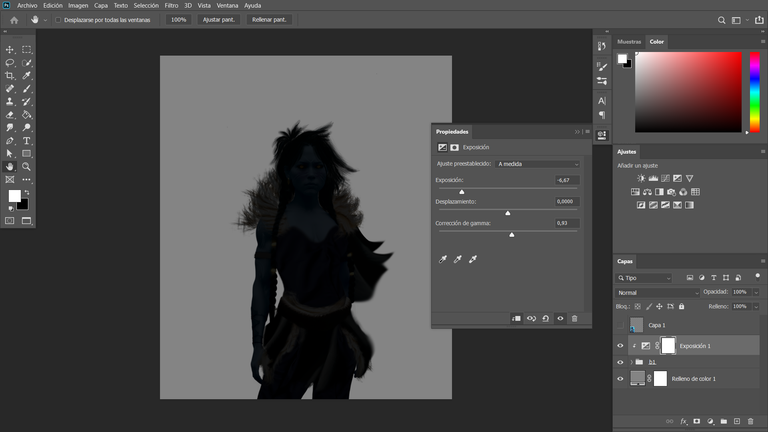768x432 pixels.
Task: Click the black point eyedropper in Properties
Action: pyautogui.click(x=443, y=259)
